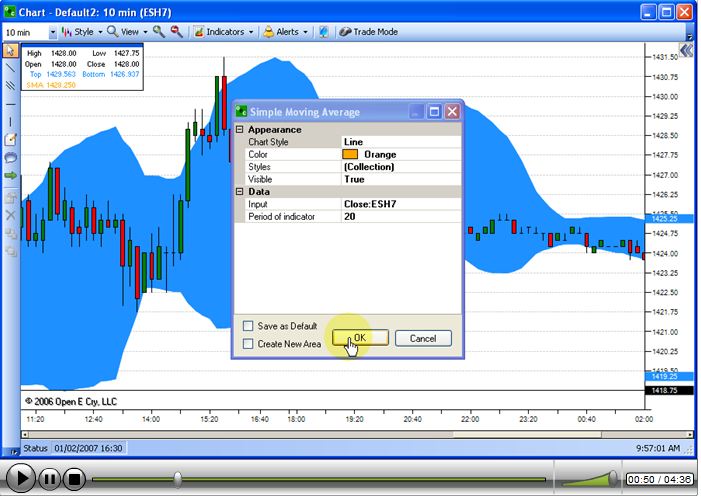Open the Style dropdown menu
The image size is (701, 498).
pos(82,32)
